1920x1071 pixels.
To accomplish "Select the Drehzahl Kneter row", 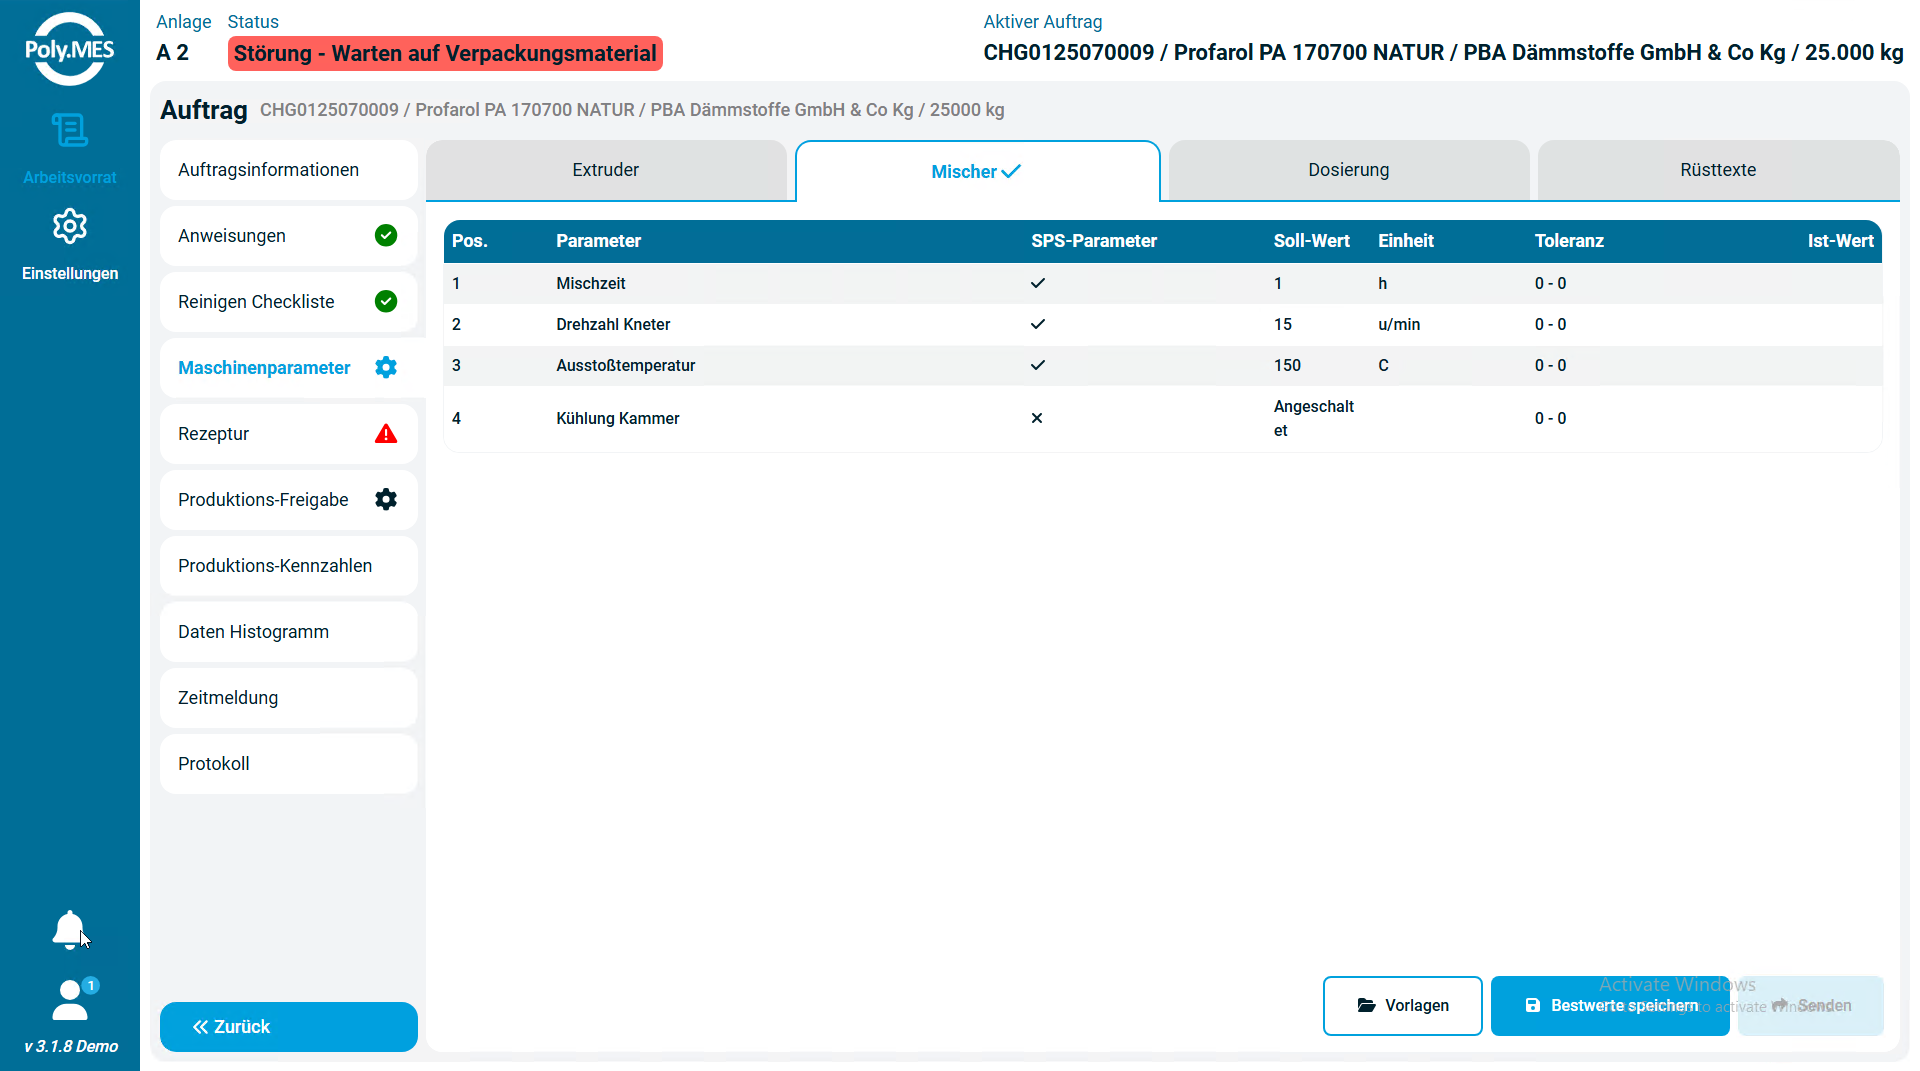I will point(1163,325).
